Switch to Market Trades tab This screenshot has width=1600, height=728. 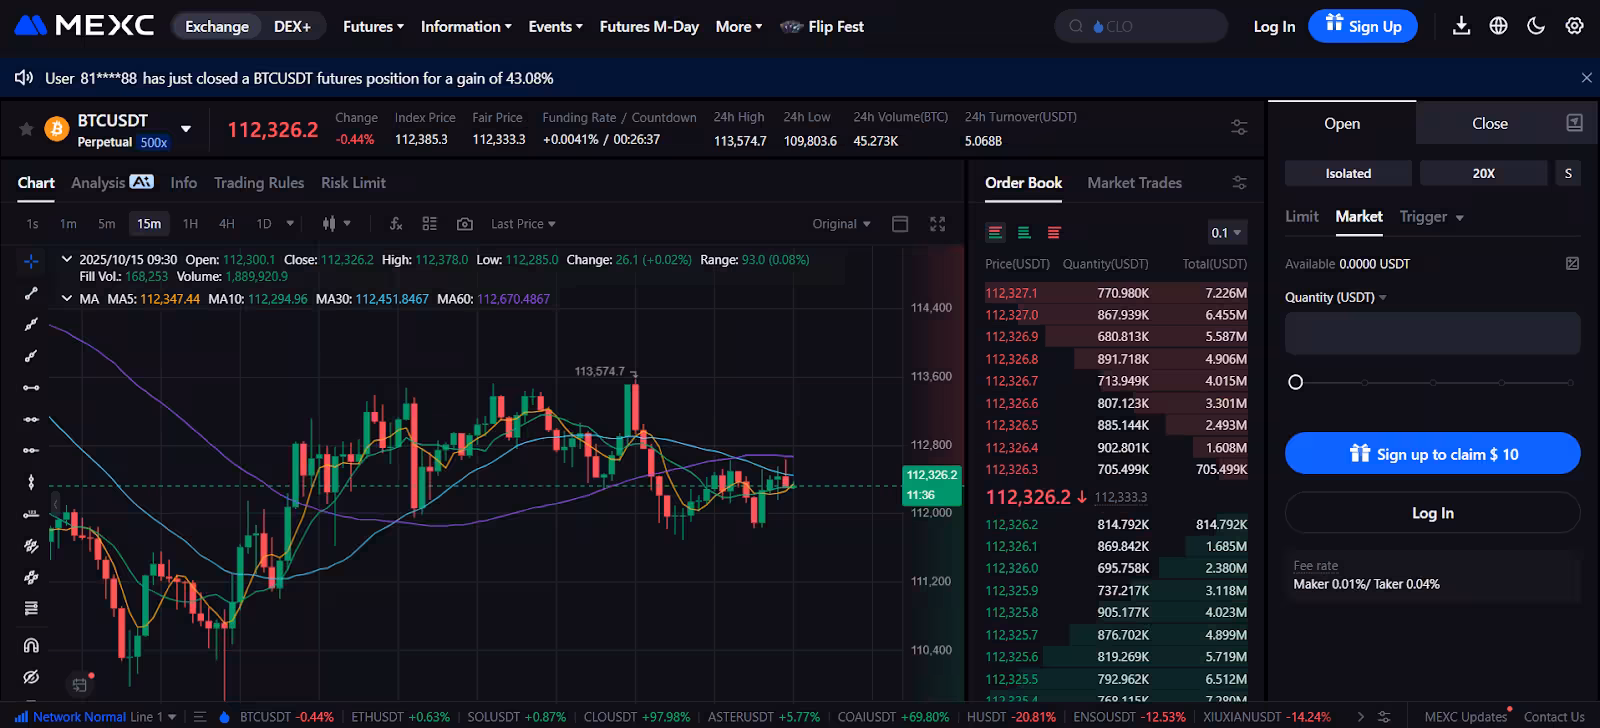1134,183
